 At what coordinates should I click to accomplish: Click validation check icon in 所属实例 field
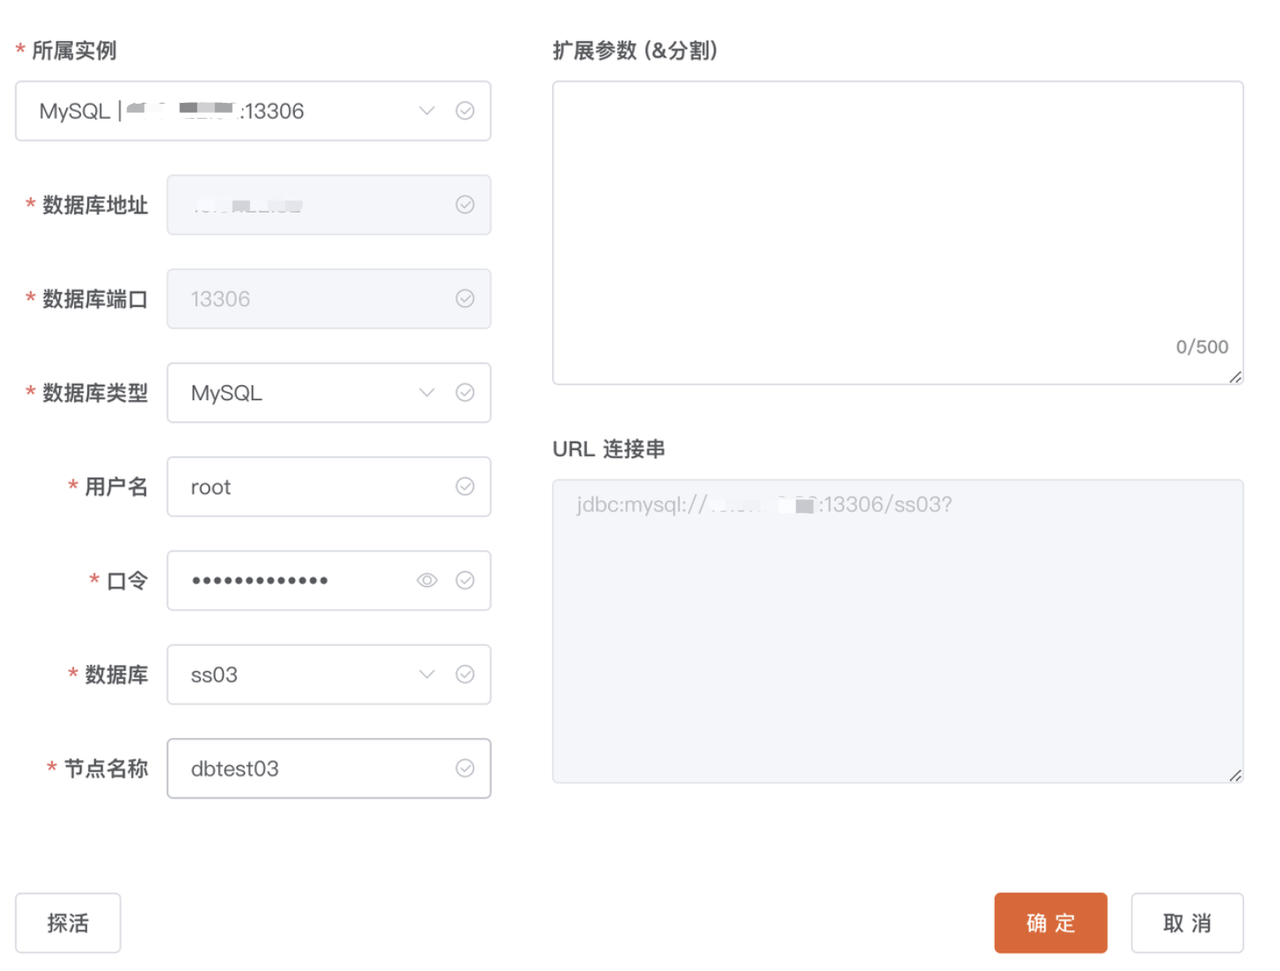click(x=465, y=111)
